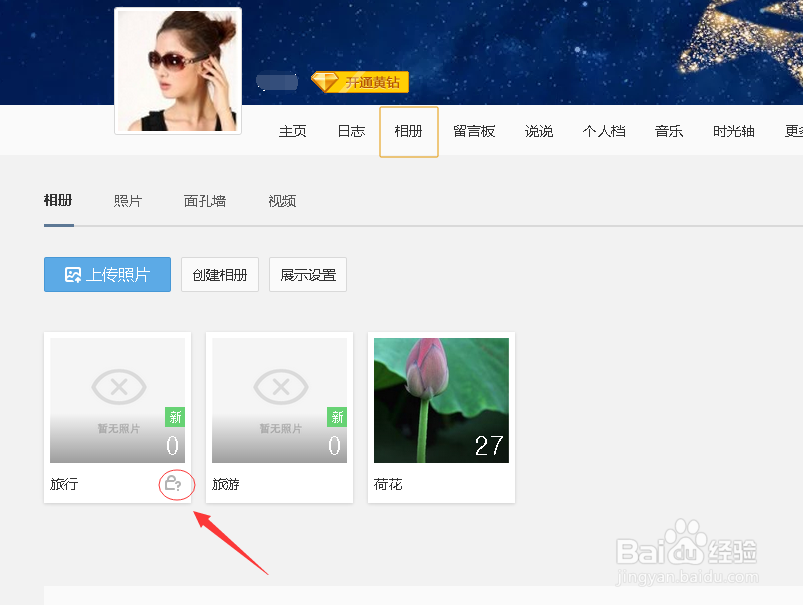The image size is (803, 605).
Task: Click the lock permission icon on 旅行 album
Action: (x=176, y=484)
